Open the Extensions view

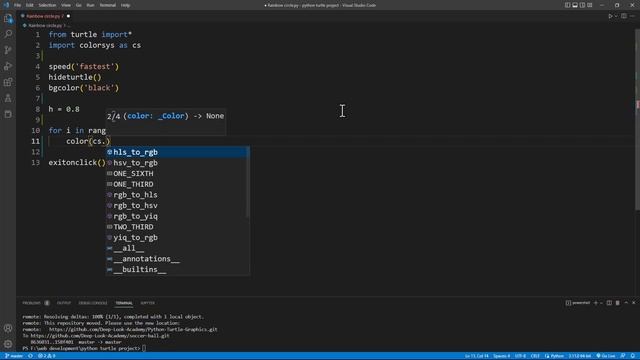pos(8,82)
